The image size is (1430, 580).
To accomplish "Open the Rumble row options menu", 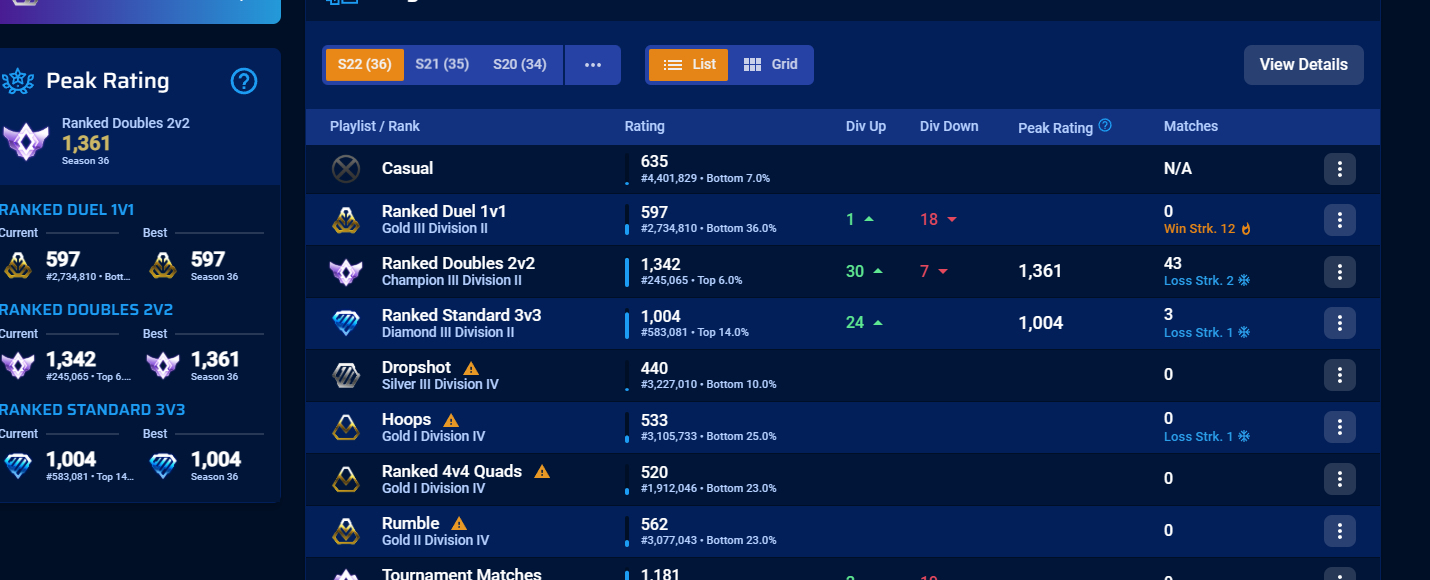I will 1339,531.
